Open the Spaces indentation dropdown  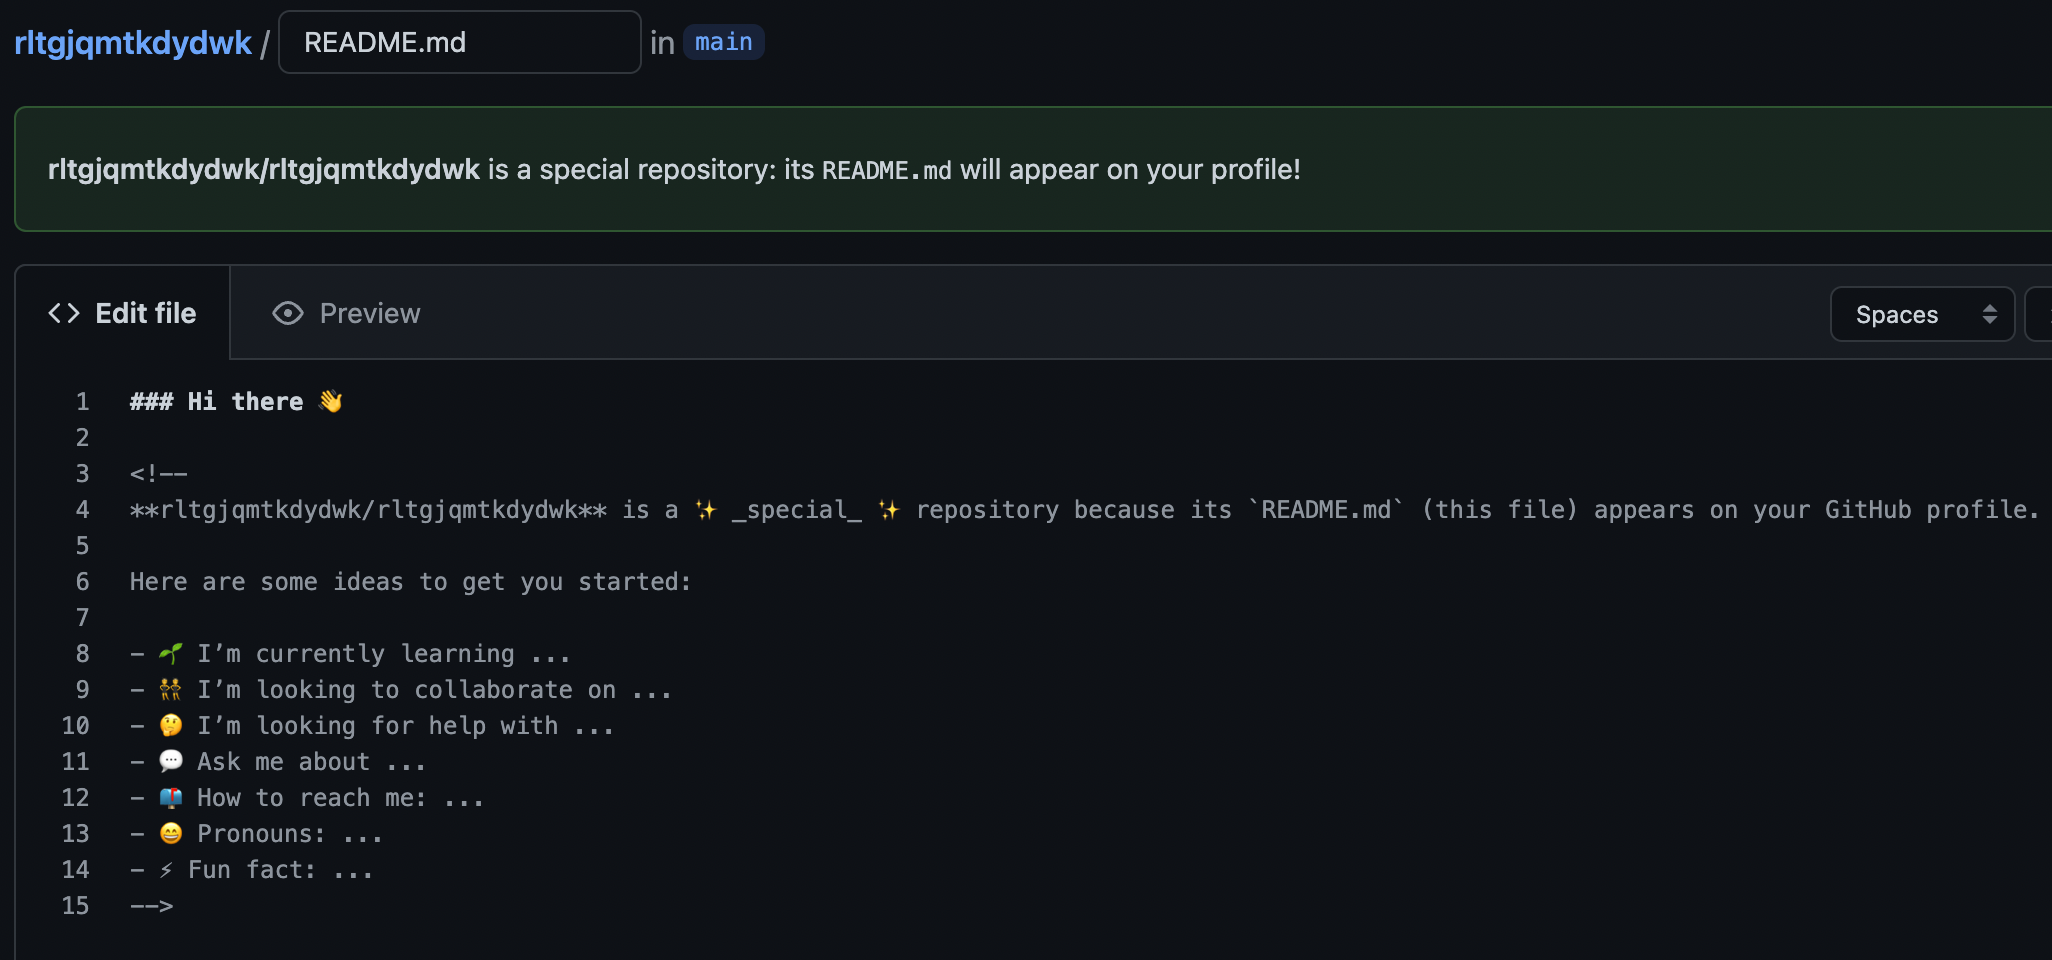tap(1922, 313)
